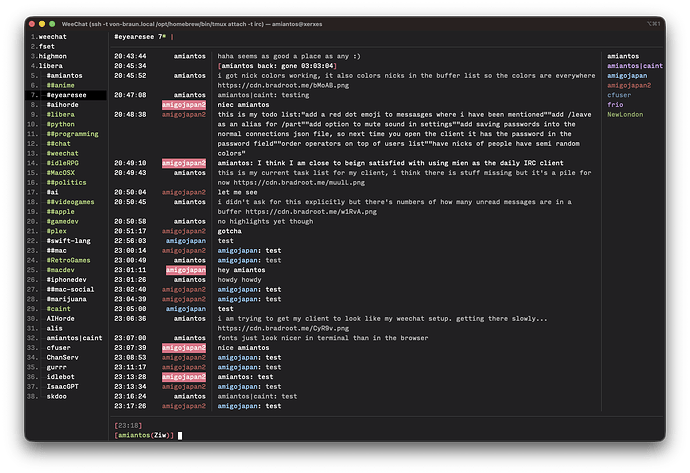Click the 'gotcha' message at 20:51:17
The image size is (690, 473).
click(x=229, y=231)
